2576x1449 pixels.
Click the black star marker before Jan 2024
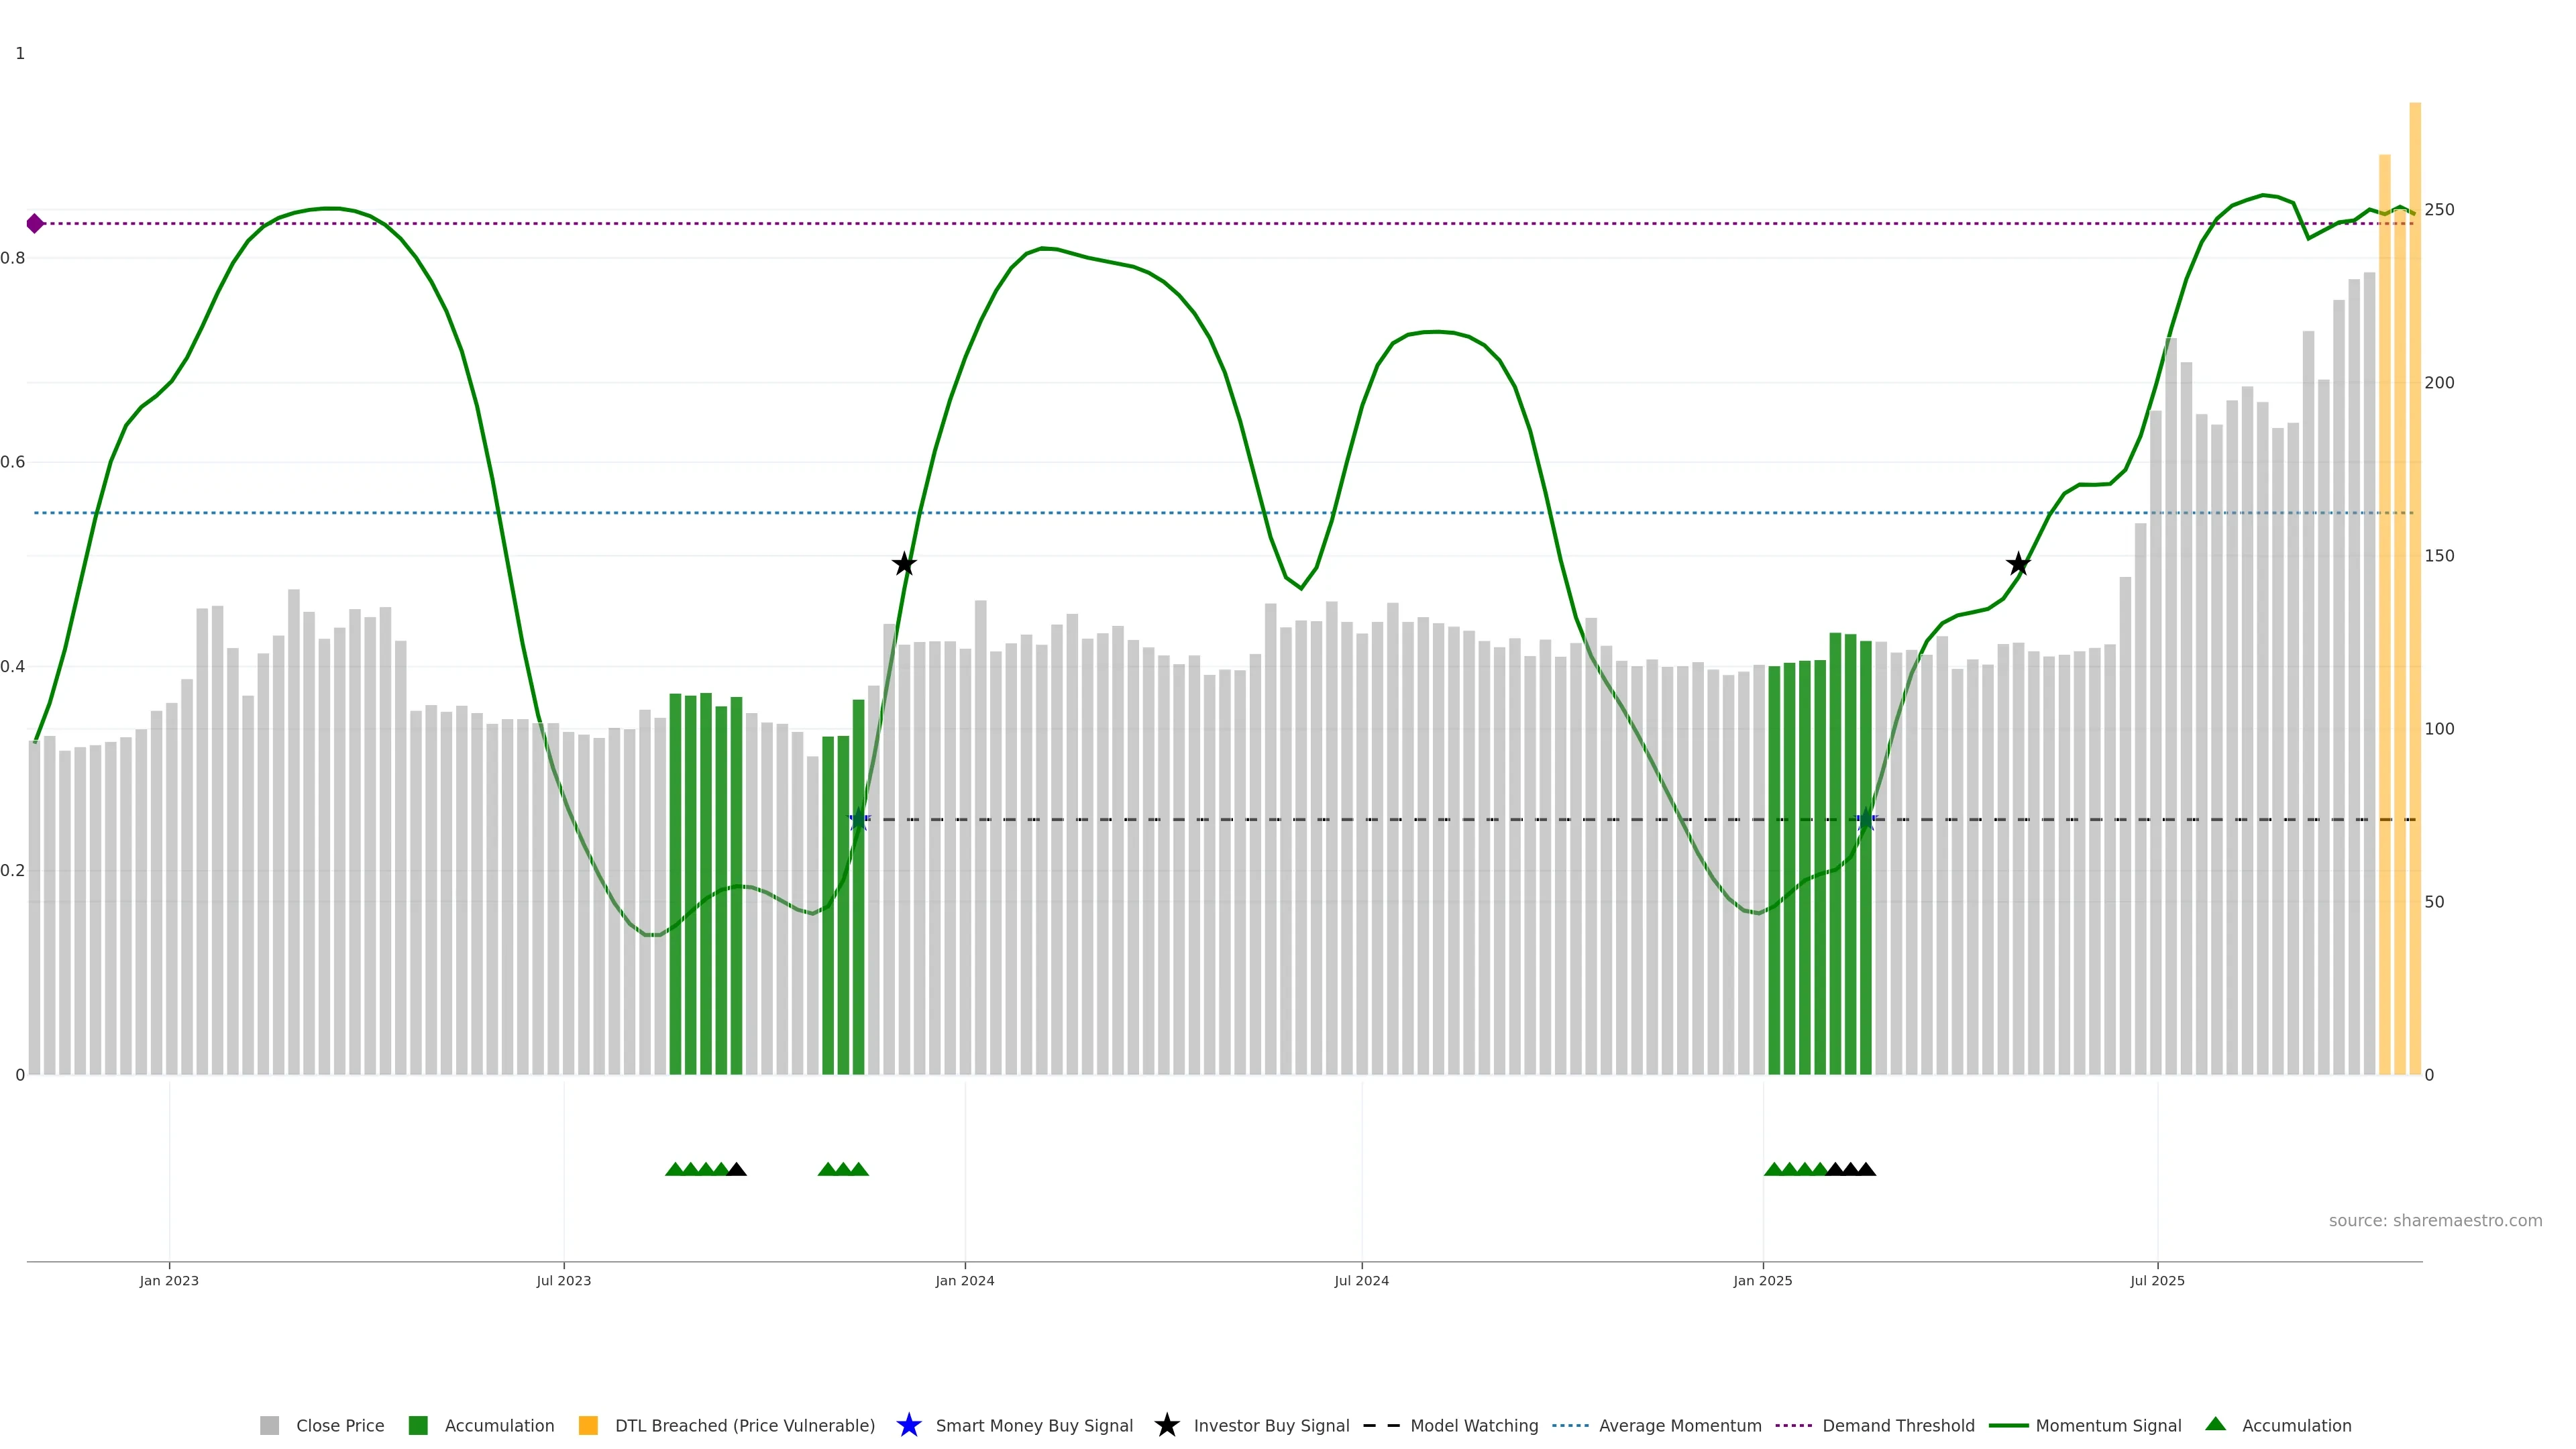[x=904, y=564]
